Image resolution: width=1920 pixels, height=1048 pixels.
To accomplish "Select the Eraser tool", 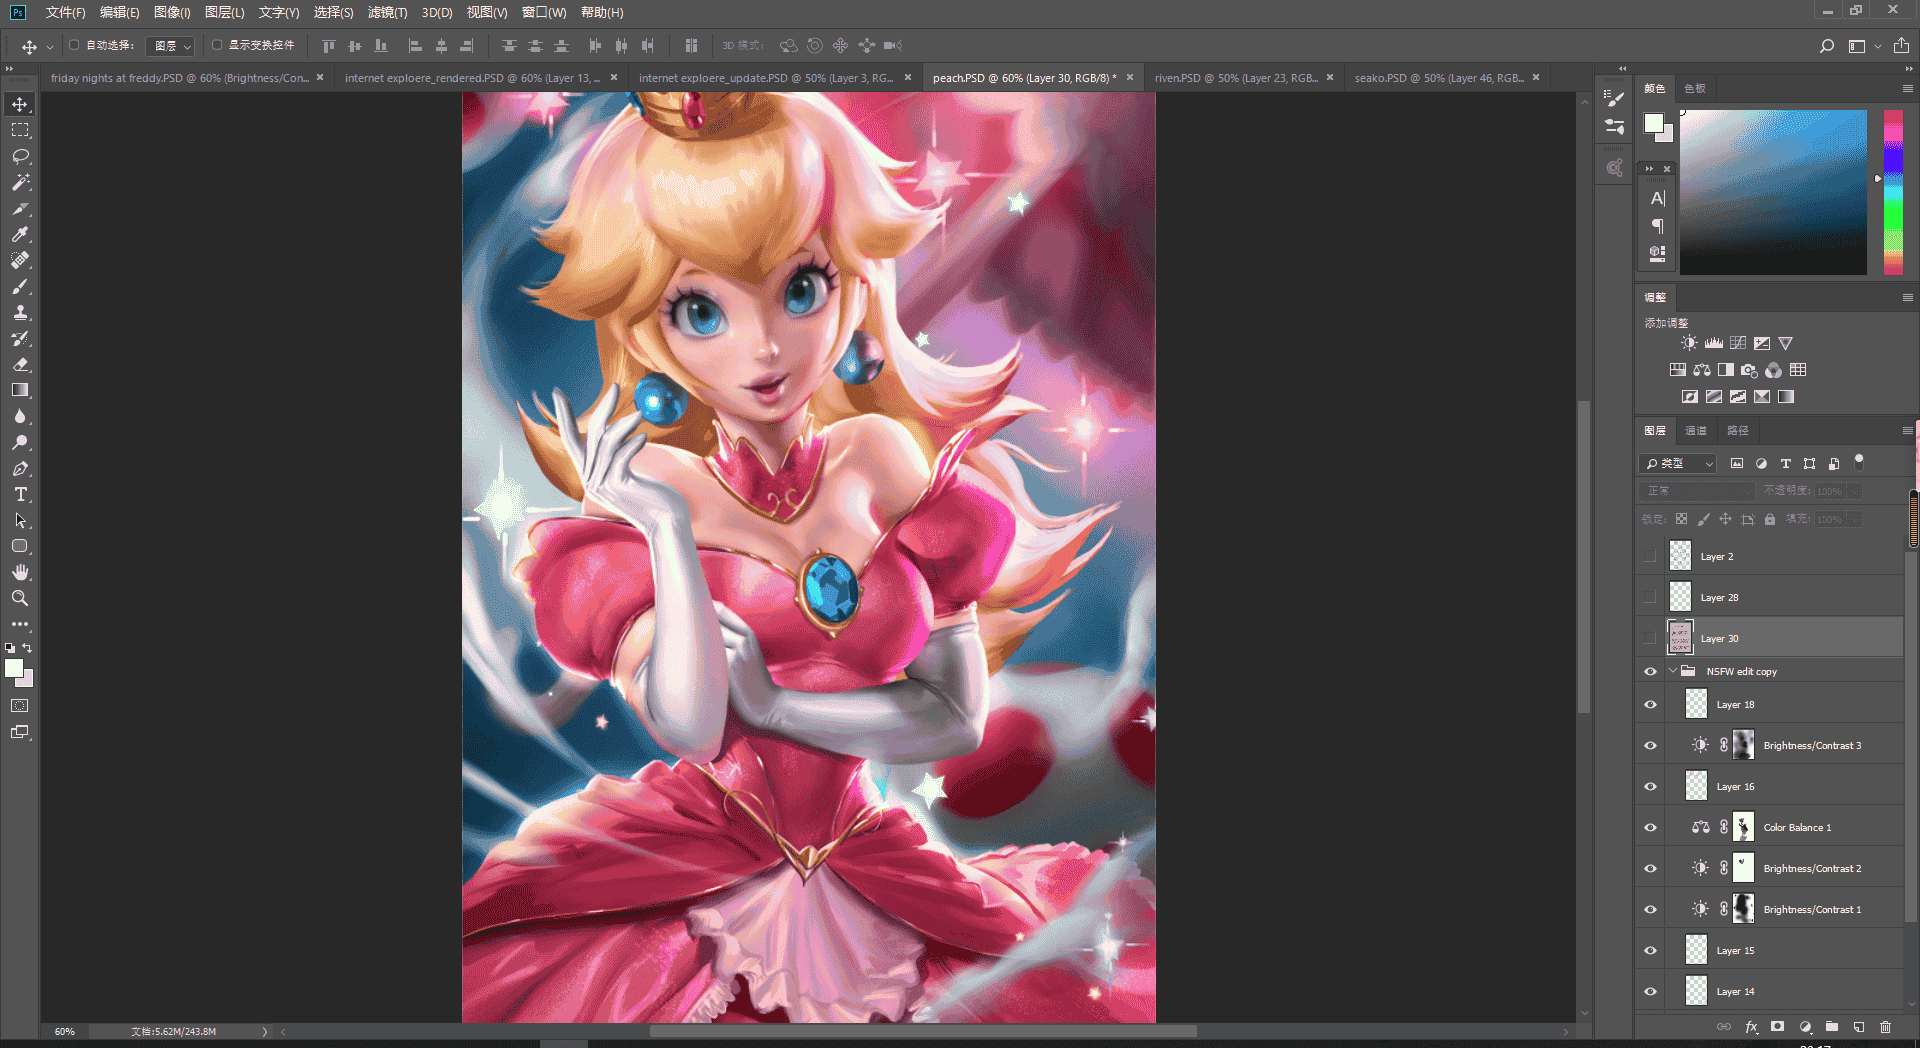I will [x=20, y=364].
